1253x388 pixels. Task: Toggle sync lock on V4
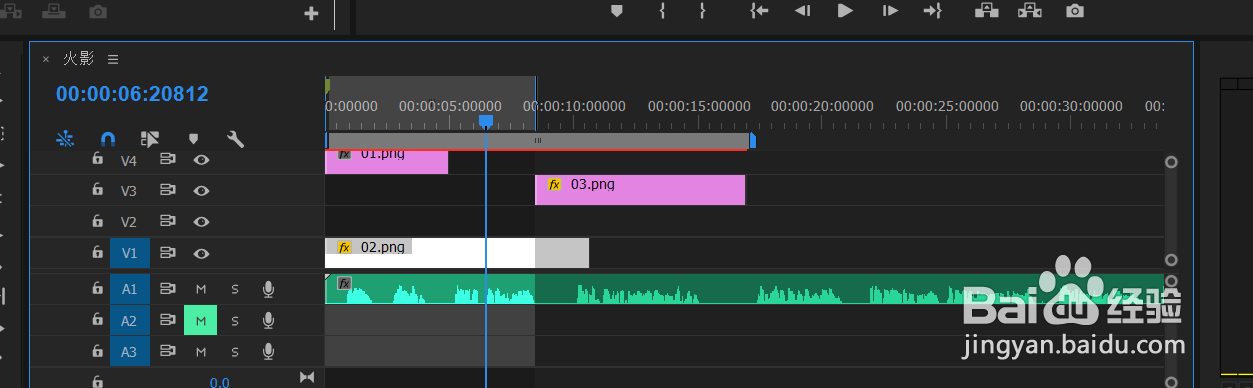click(x=168, y=160)
